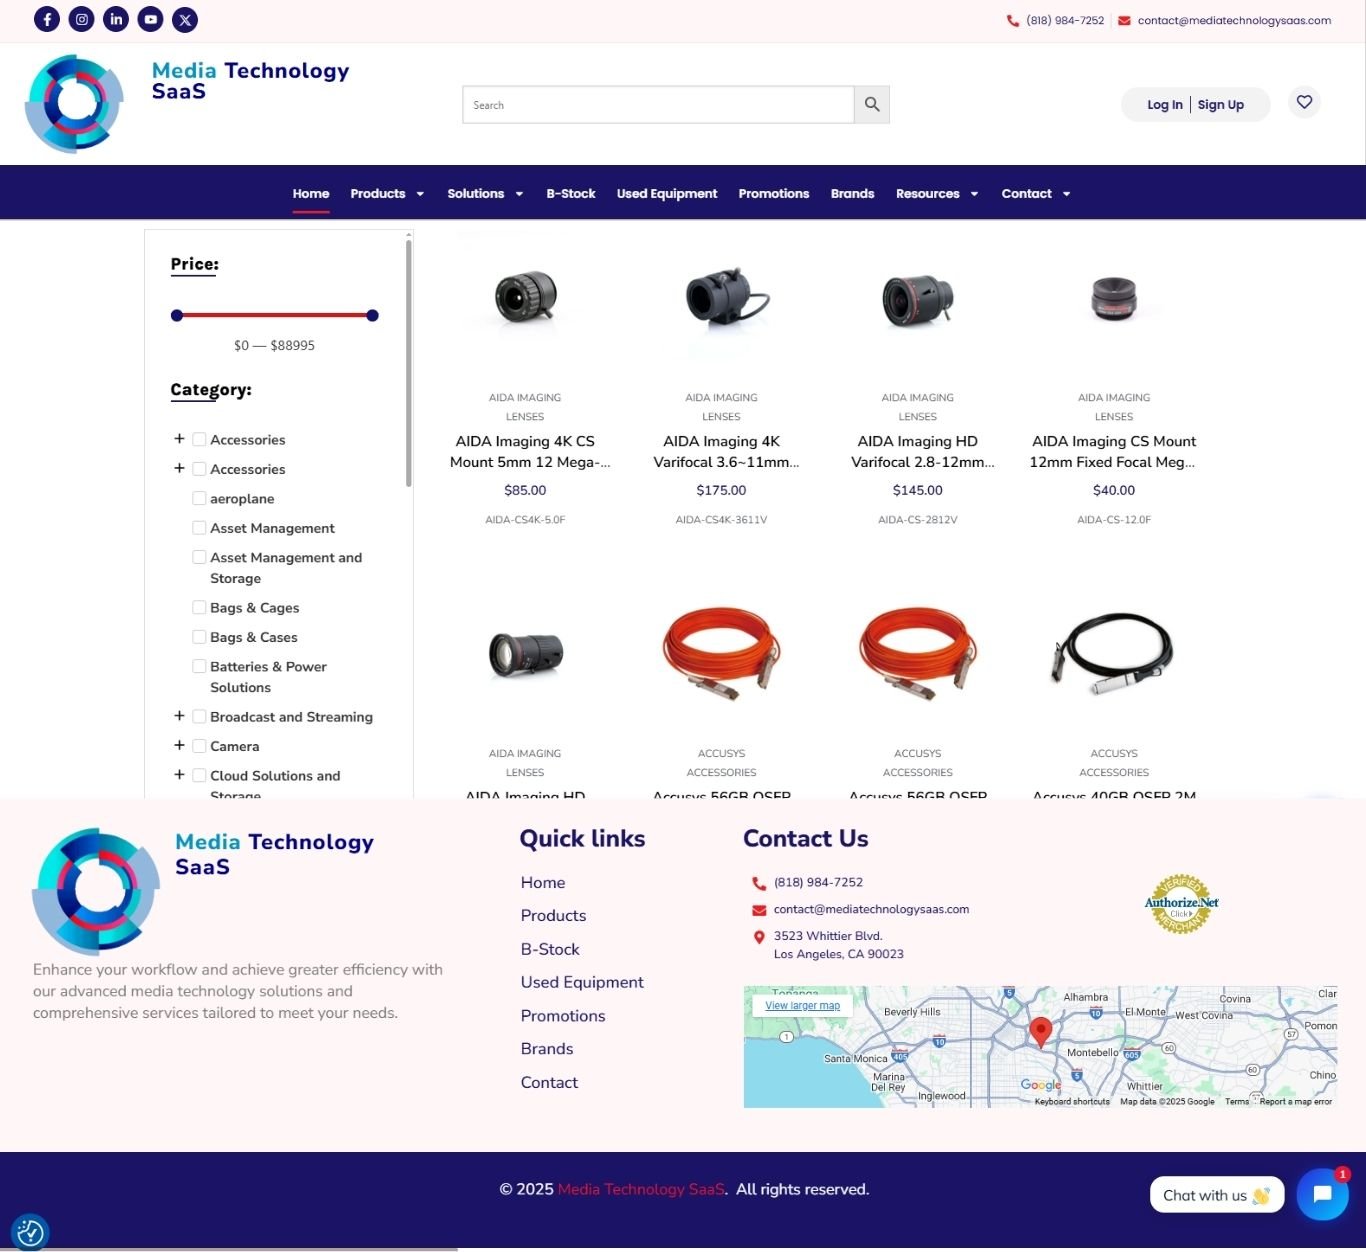Click the header phone icon
This screenshot has height=1252, width=1366.
(1013, 20)
